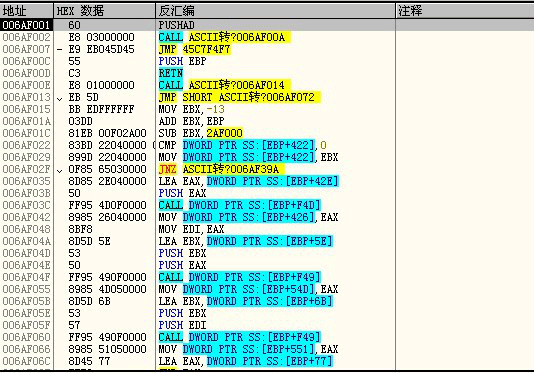Image resolution: width=534 pixels, height=373 pixels.
Task: Select the PUSH EBP instruction
Action: [x=183, y=61]
